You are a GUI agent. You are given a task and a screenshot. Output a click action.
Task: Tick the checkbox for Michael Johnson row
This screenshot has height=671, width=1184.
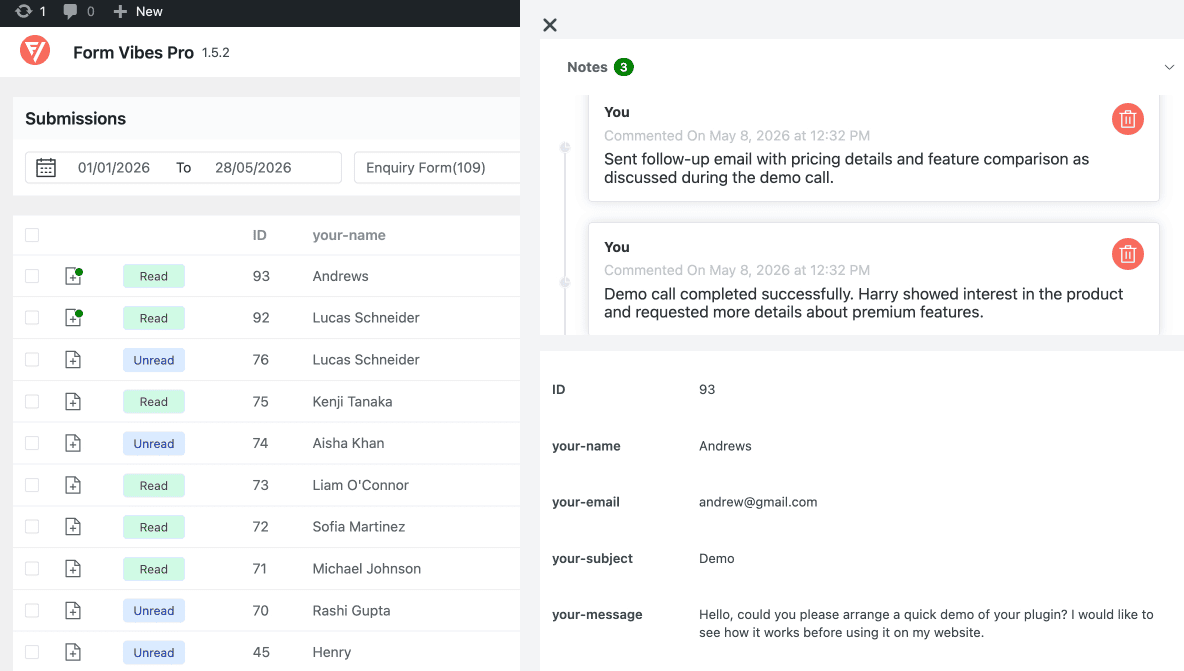pos(32,568)
